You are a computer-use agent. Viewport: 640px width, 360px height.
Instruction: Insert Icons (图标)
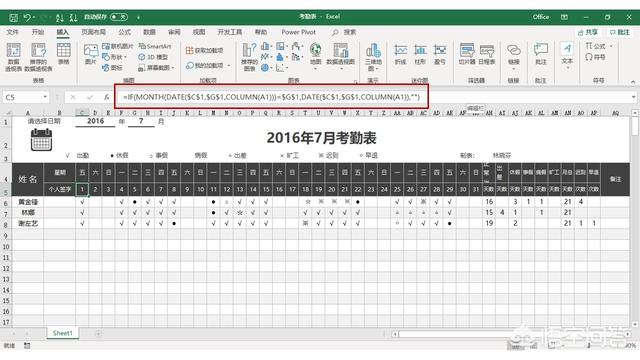[112, 67]
